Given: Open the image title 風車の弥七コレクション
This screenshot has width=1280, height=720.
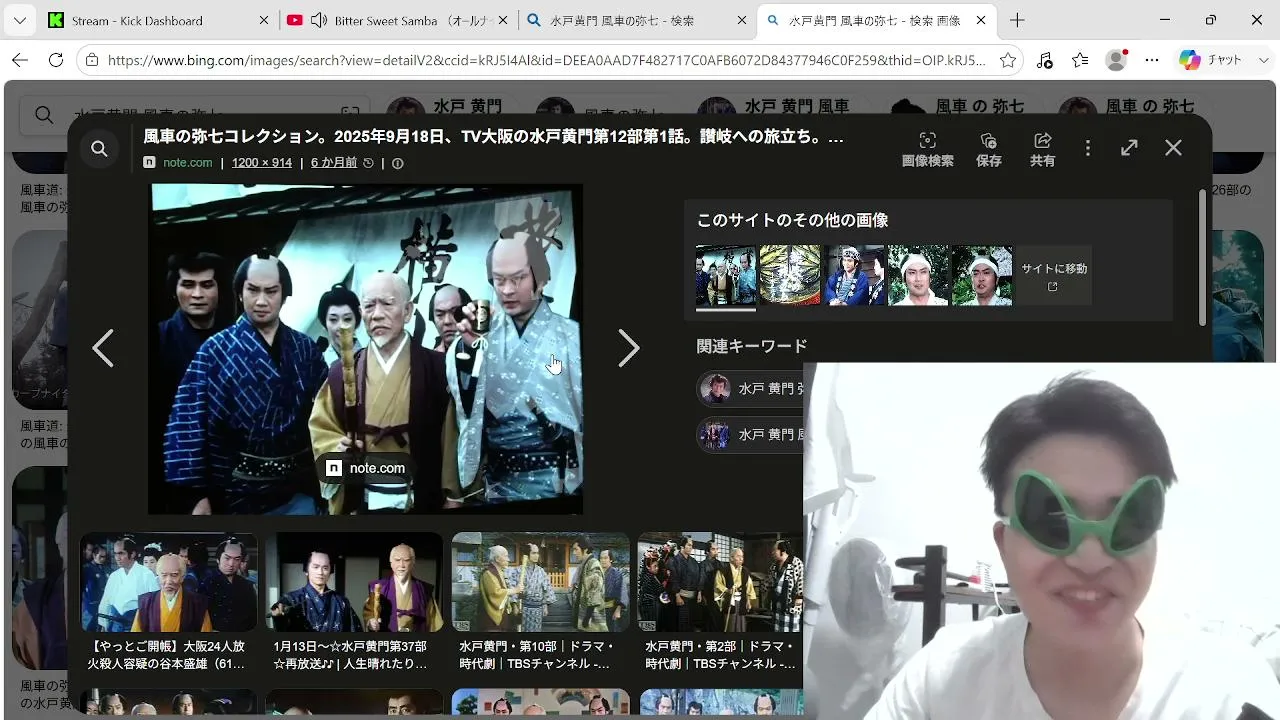Looking at the screenshot, I should tap(493, 136).
